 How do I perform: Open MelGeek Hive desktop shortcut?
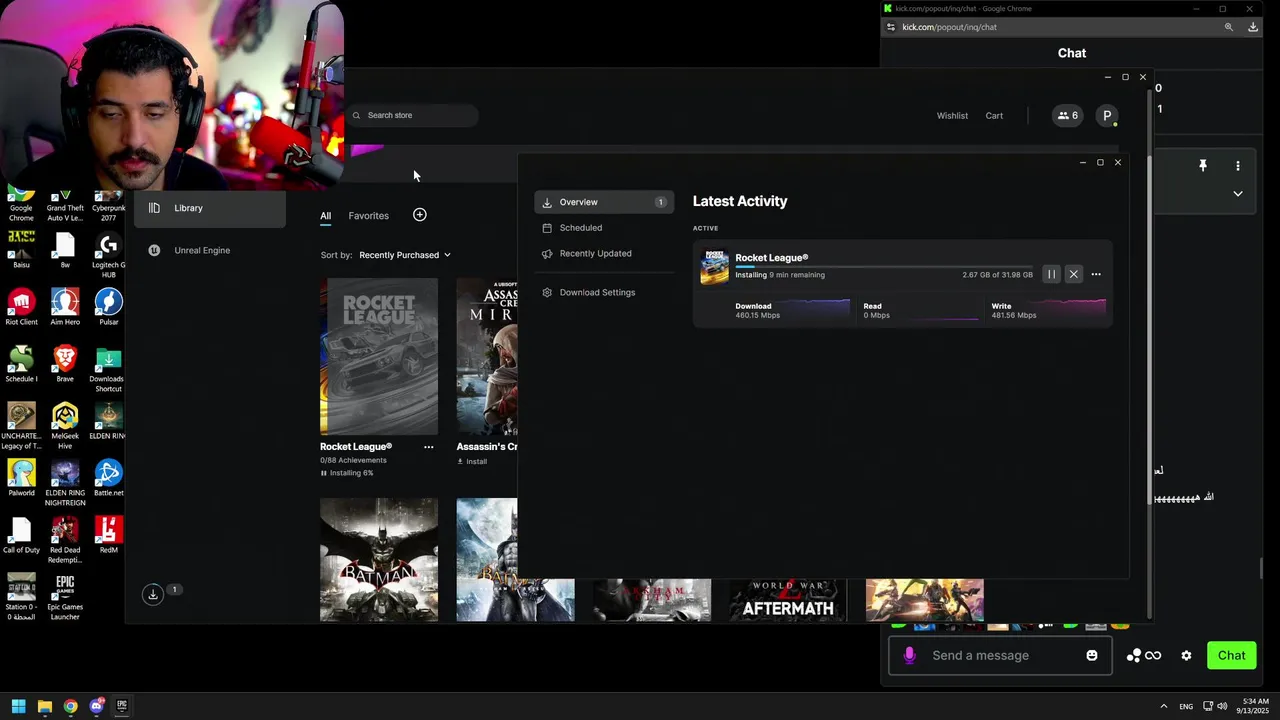pos(65,425)
